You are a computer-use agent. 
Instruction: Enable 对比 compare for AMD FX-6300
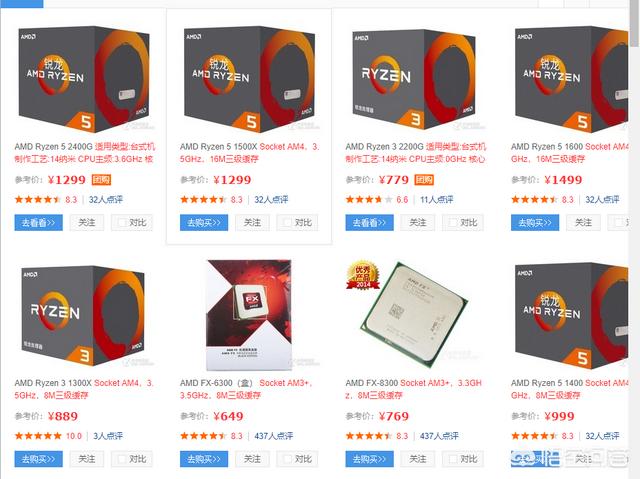(x=287, y=459)
